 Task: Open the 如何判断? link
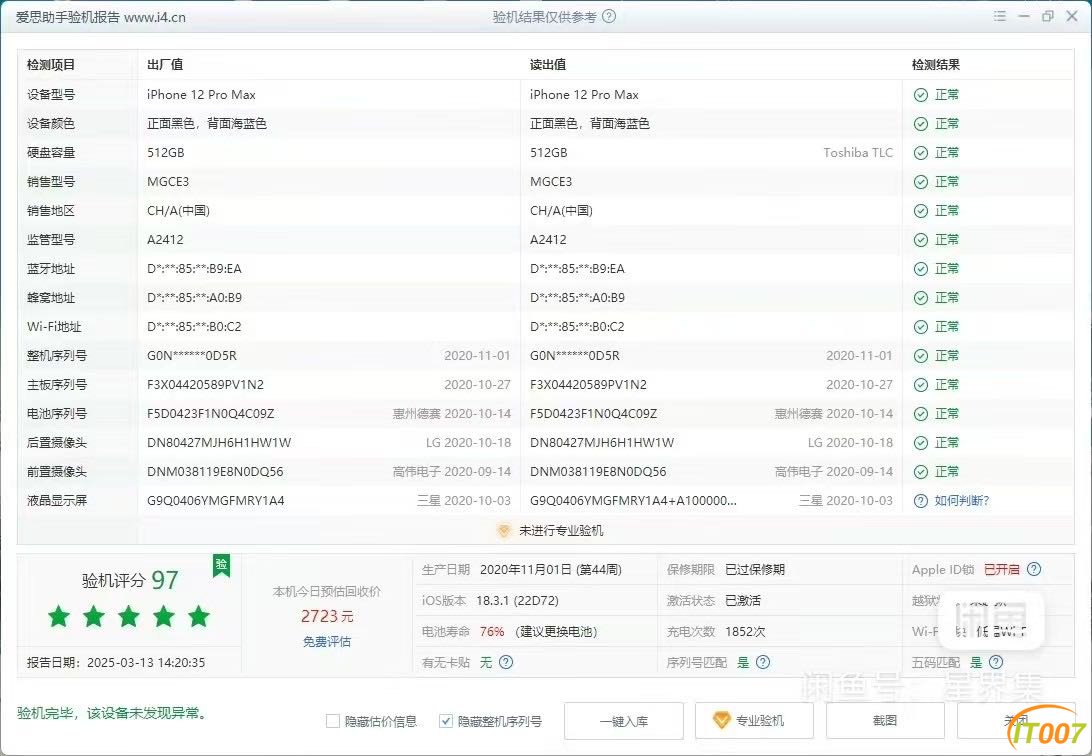[x=962, y=501]
